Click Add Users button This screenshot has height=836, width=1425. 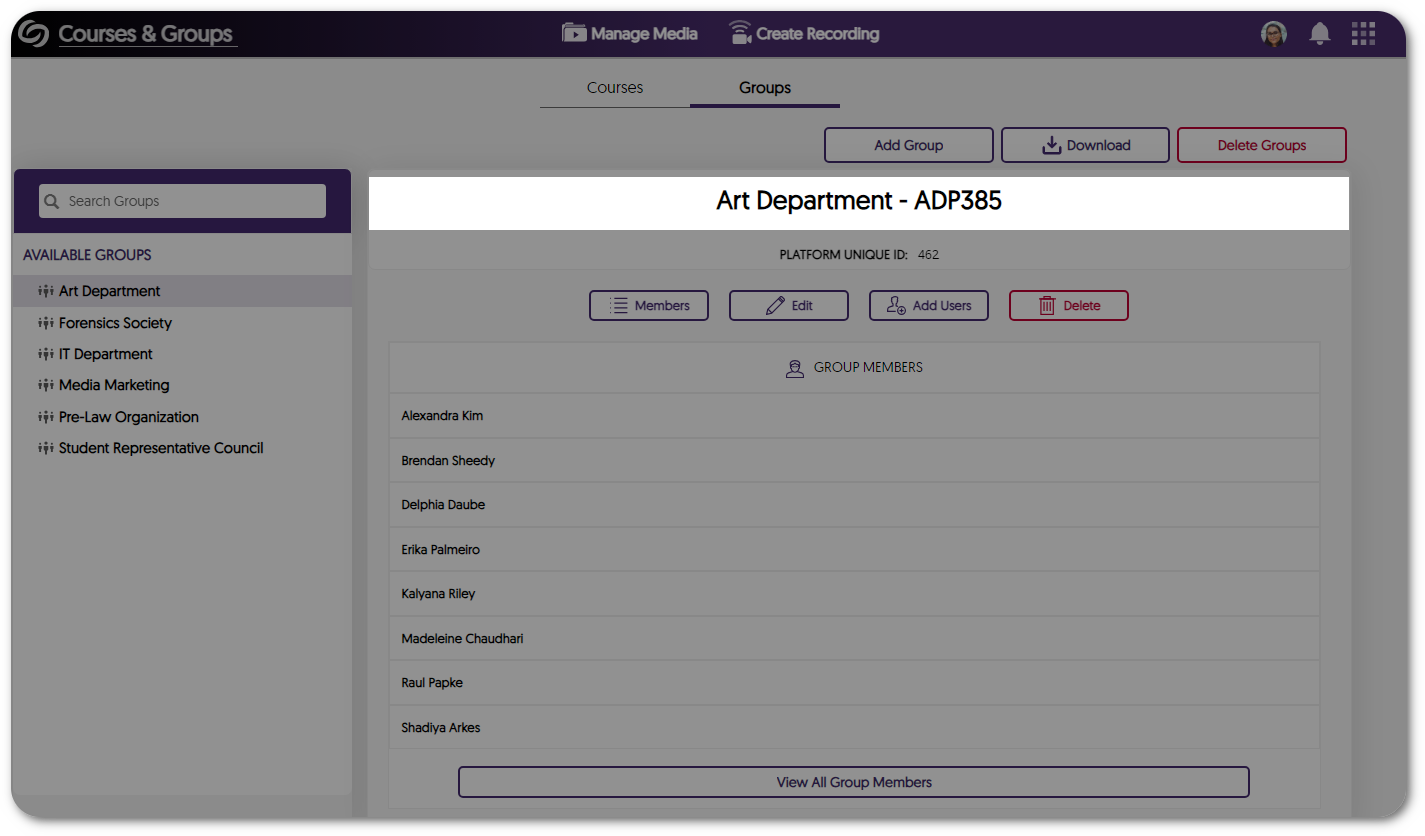929,306
